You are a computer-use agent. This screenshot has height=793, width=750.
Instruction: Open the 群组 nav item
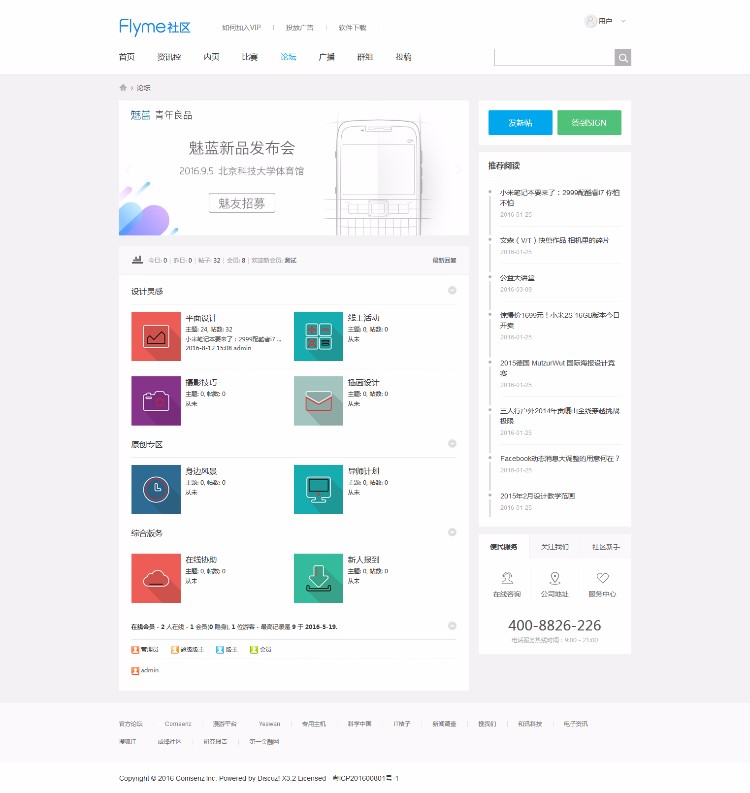pos(365,57)
